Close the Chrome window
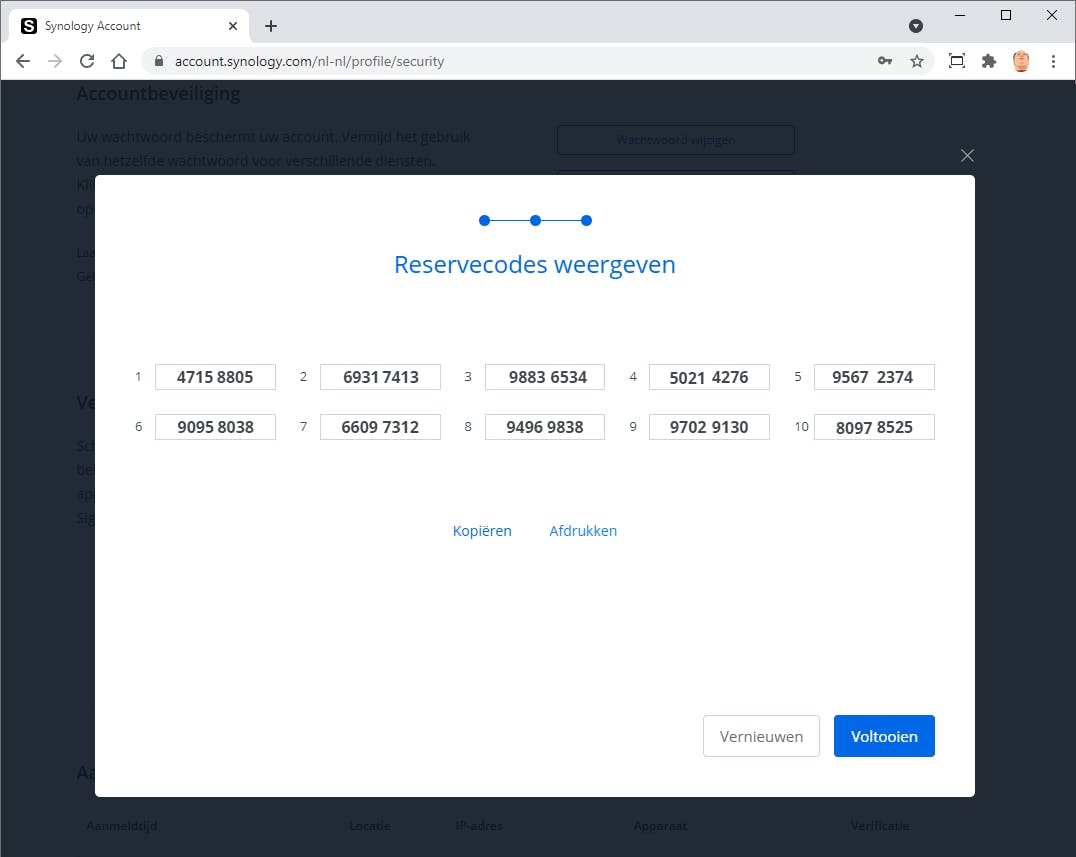 [1052, 15]
